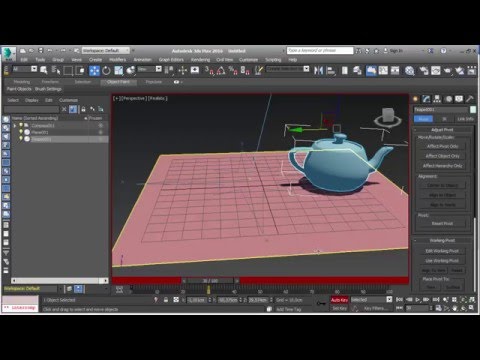The height and width of the screenshot is (360, 480).
Task: Choose the Rectangular Selection Region tool
Action: pyautogui.click(x=68, y=70)
